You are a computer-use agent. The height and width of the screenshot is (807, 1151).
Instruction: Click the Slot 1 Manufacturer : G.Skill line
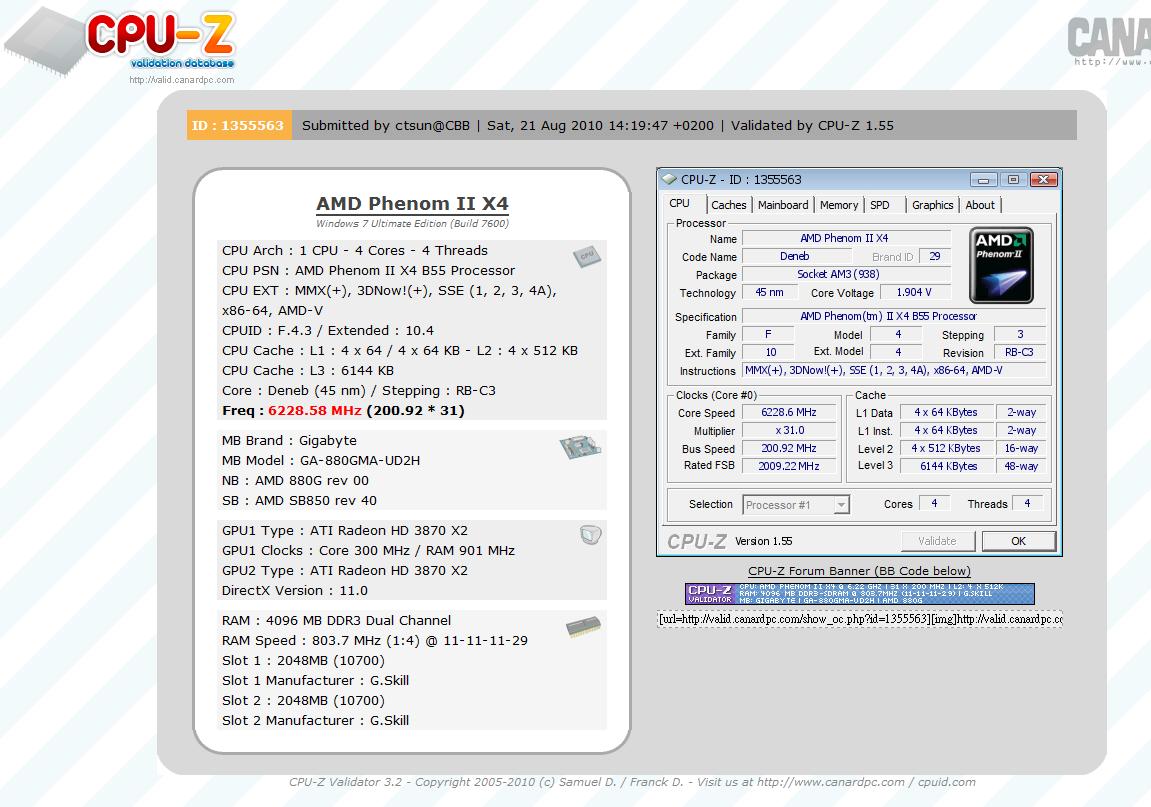pos(316,680)
